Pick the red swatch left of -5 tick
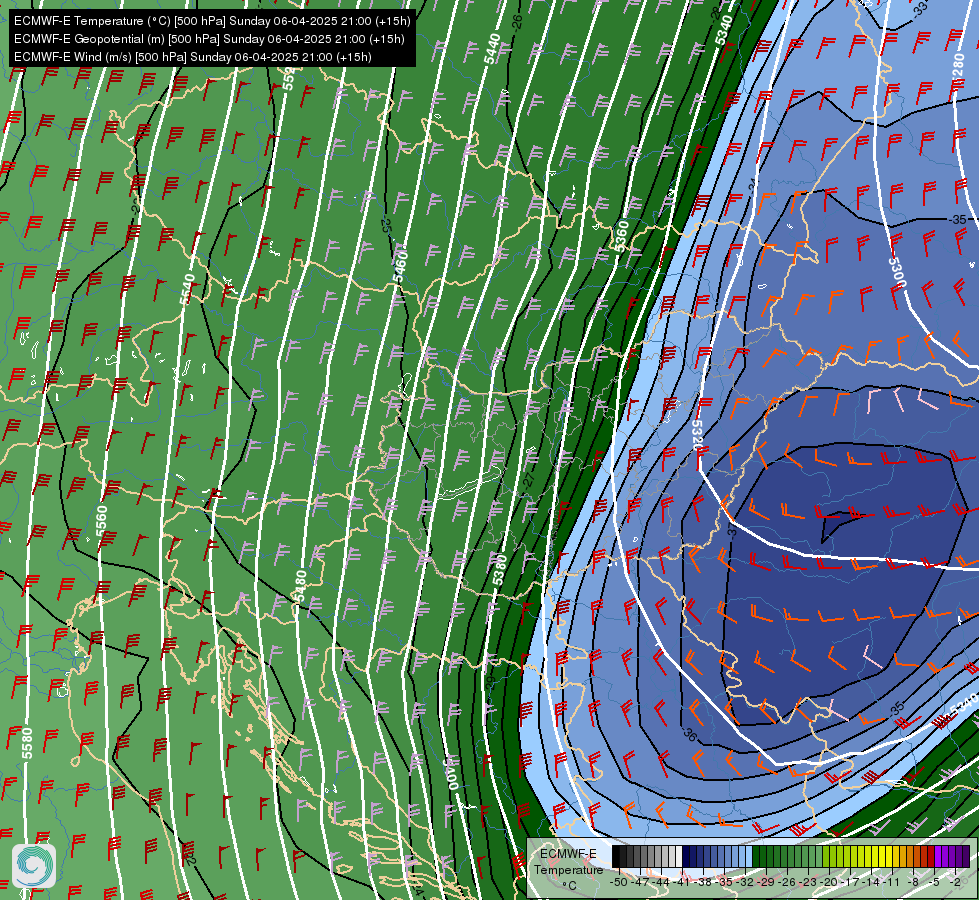Viewport: 979px width, 900px height. click(931, 856)
